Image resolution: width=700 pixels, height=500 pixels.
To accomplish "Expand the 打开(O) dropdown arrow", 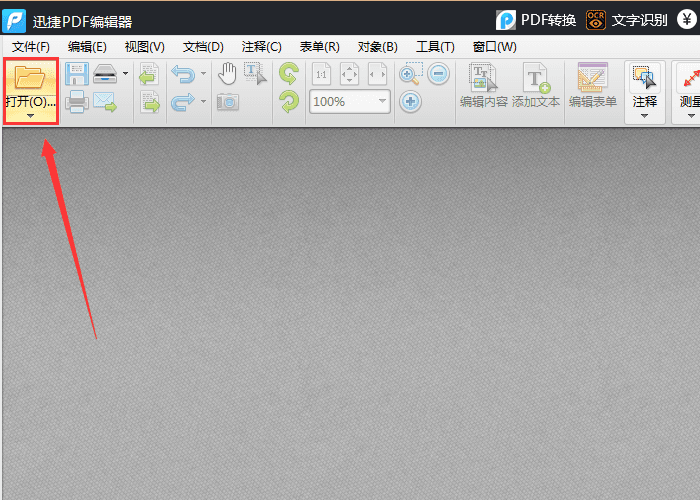I will (30, 116).
